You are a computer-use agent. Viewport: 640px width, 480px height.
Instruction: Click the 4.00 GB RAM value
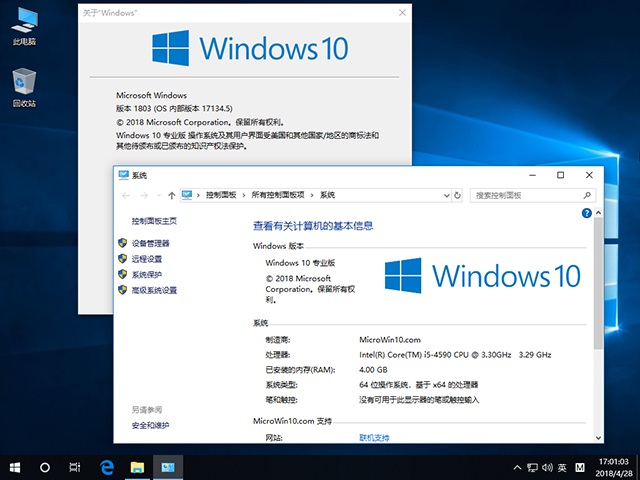point(373,370)
